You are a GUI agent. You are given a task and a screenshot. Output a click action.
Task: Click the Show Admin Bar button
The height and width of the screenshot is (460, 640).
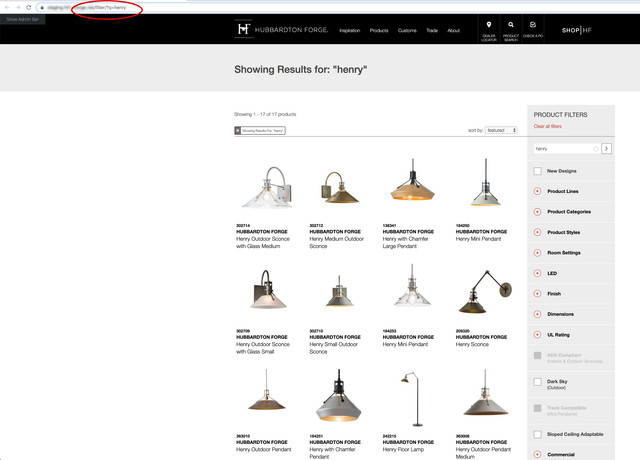coord(22,19)
